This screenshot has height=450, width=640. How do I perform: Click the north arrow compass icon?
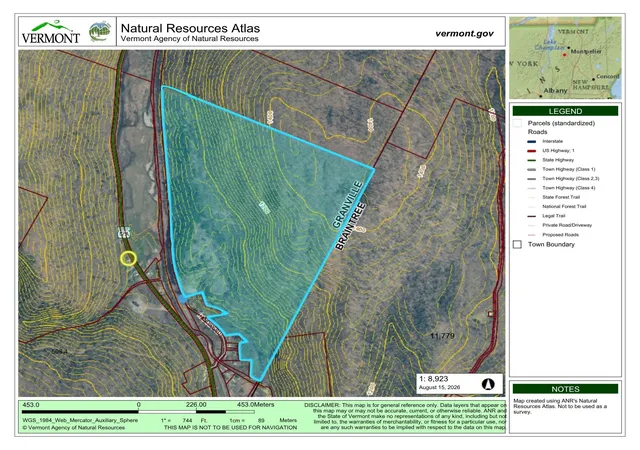488,384
